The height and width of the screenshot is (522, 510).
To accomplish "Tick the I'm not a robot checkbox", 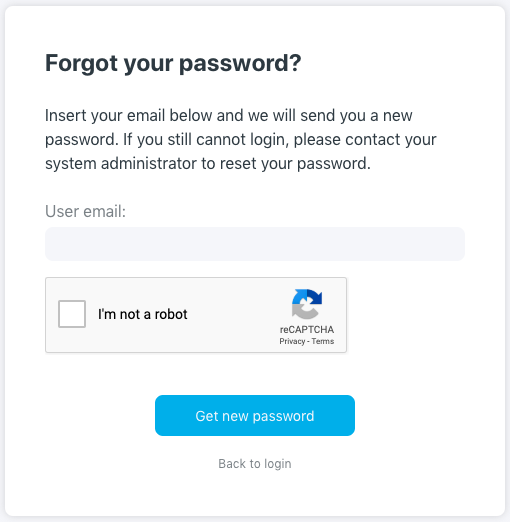I will [72, 314].
